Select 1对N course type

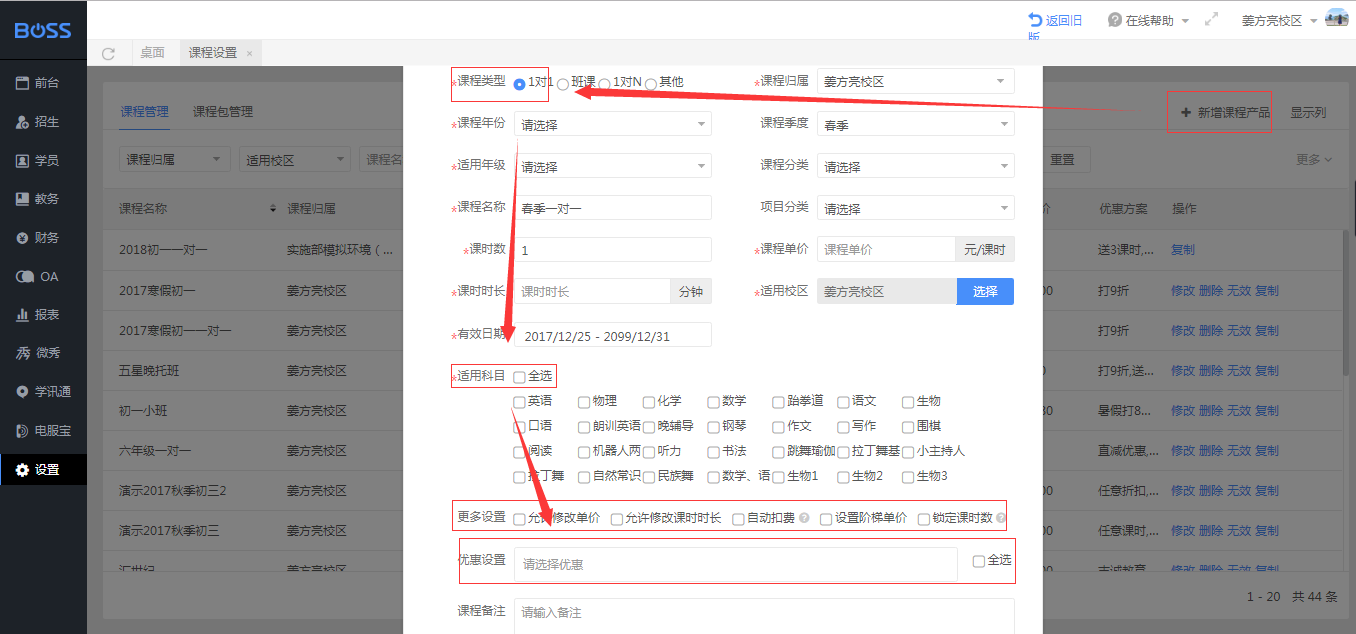[x=604, y=85]
